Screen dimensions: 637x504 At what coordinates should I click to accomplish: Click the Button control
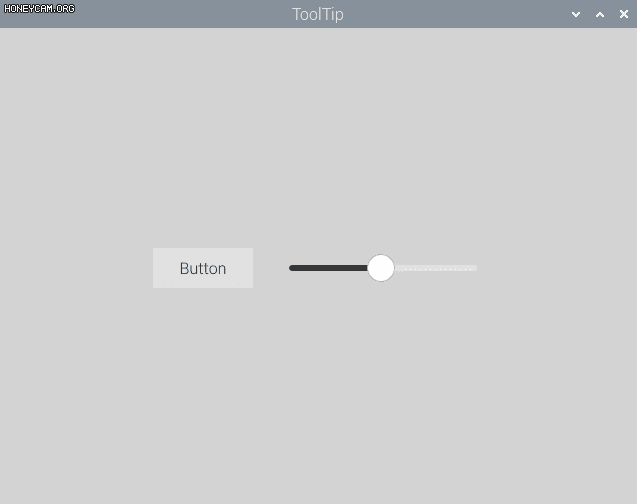(203, 268)
